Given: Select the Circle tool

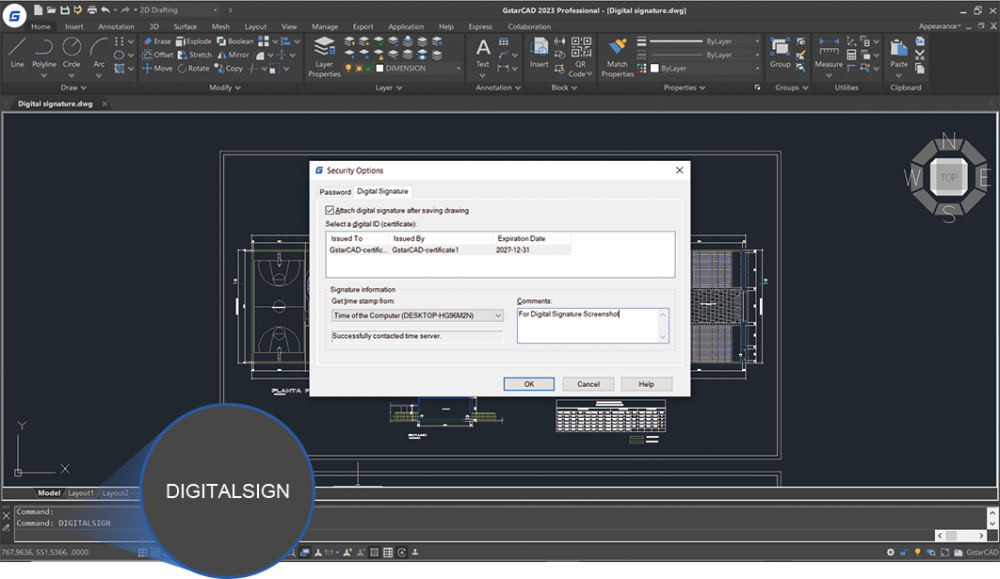Looking at the screenshot, I should click(71, 52).
